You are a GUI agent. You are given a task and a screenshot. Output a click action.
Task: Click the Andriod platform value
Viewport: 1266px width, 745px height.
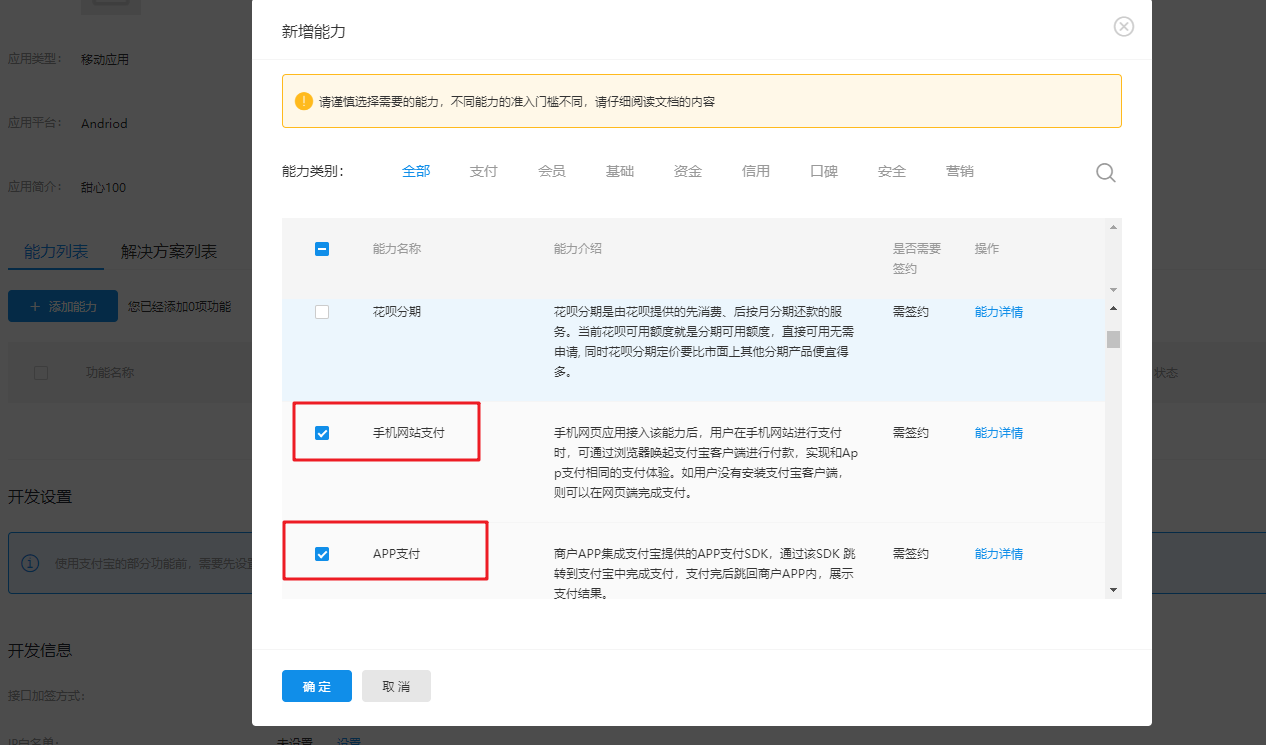click(104, 124)
